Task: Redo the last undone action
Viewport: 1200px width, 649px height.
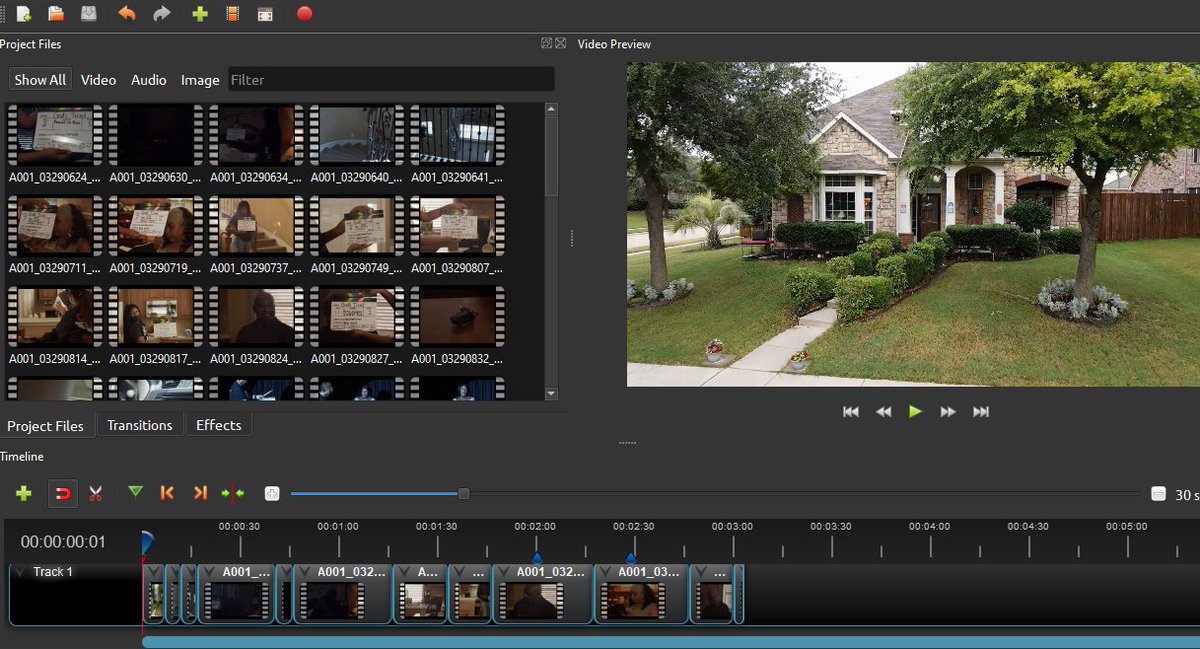Action: (x=161, y=14)
